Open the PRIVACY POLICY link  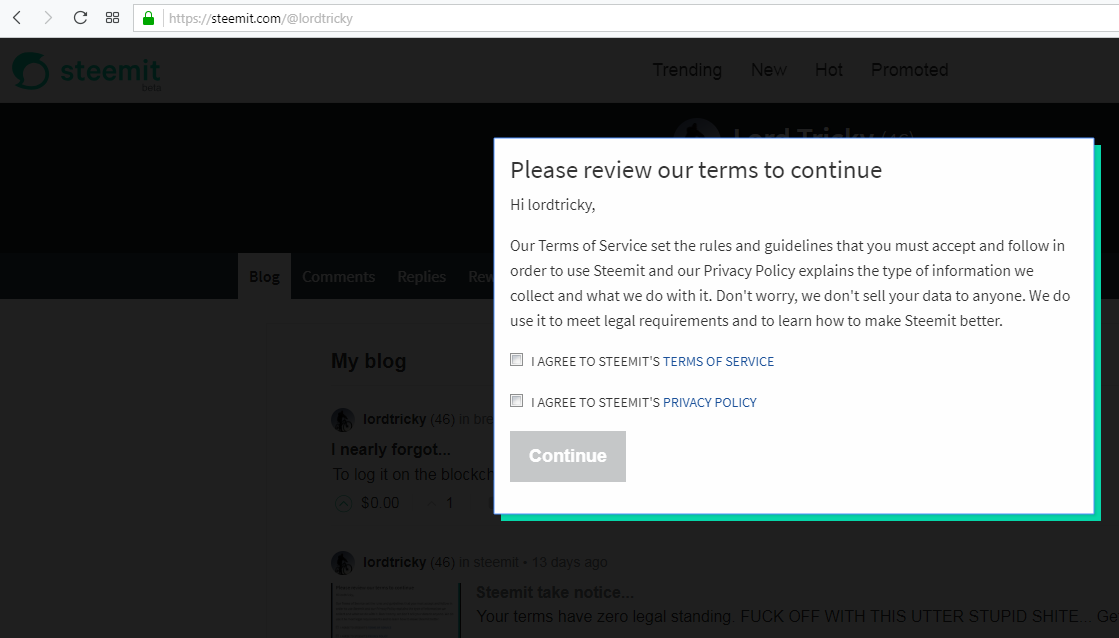(709, 402)
